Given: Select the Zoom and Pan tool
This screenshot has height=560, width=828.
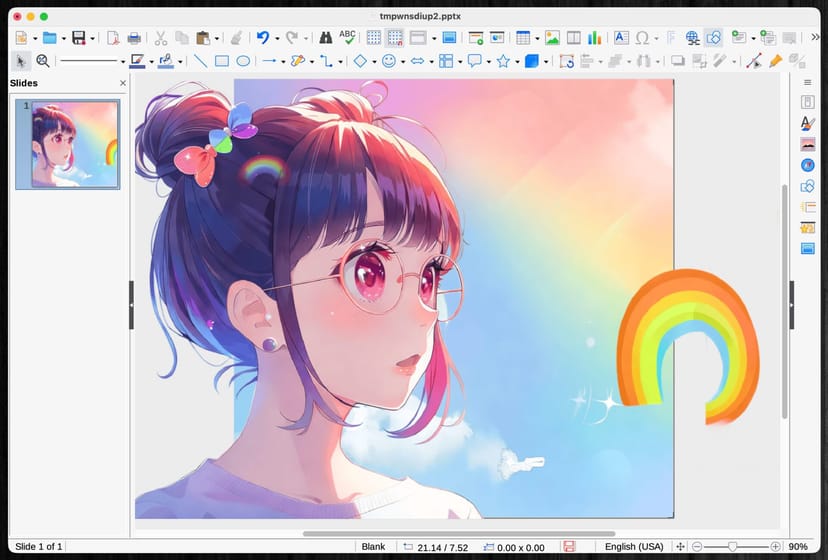Looking at the screenshot, I should [x=43, y=61].
